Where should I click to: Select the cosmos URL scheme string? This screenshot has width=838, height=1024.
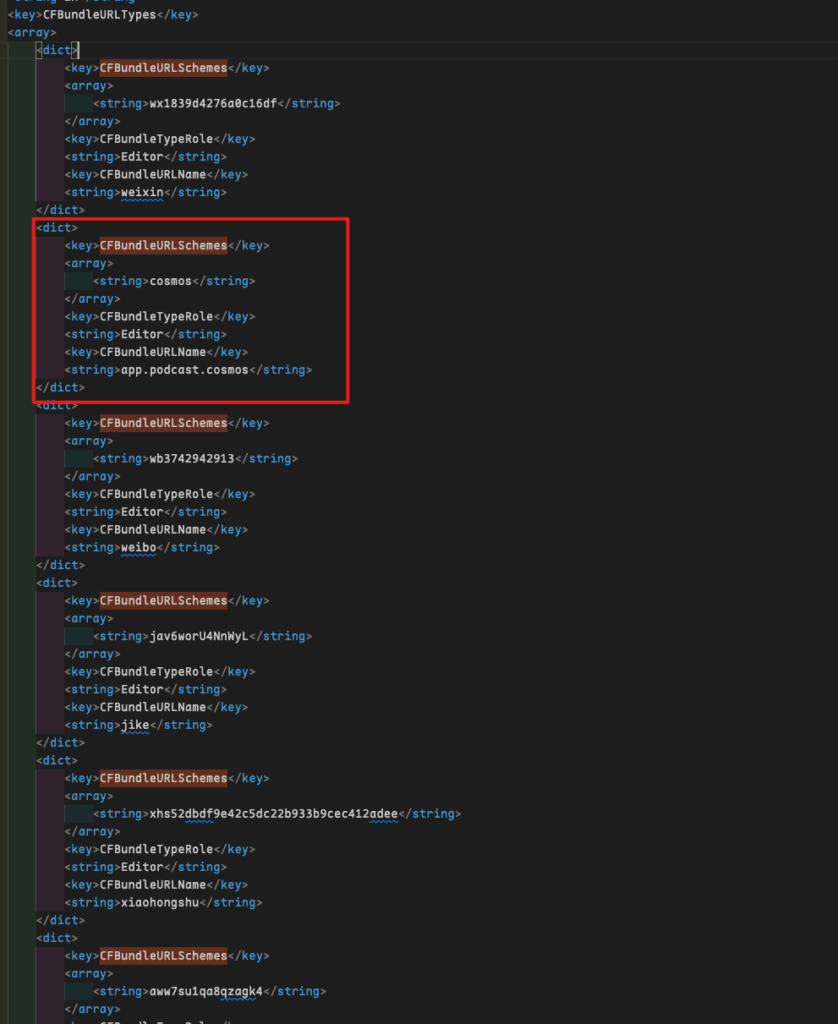click(x=170, y=281)
